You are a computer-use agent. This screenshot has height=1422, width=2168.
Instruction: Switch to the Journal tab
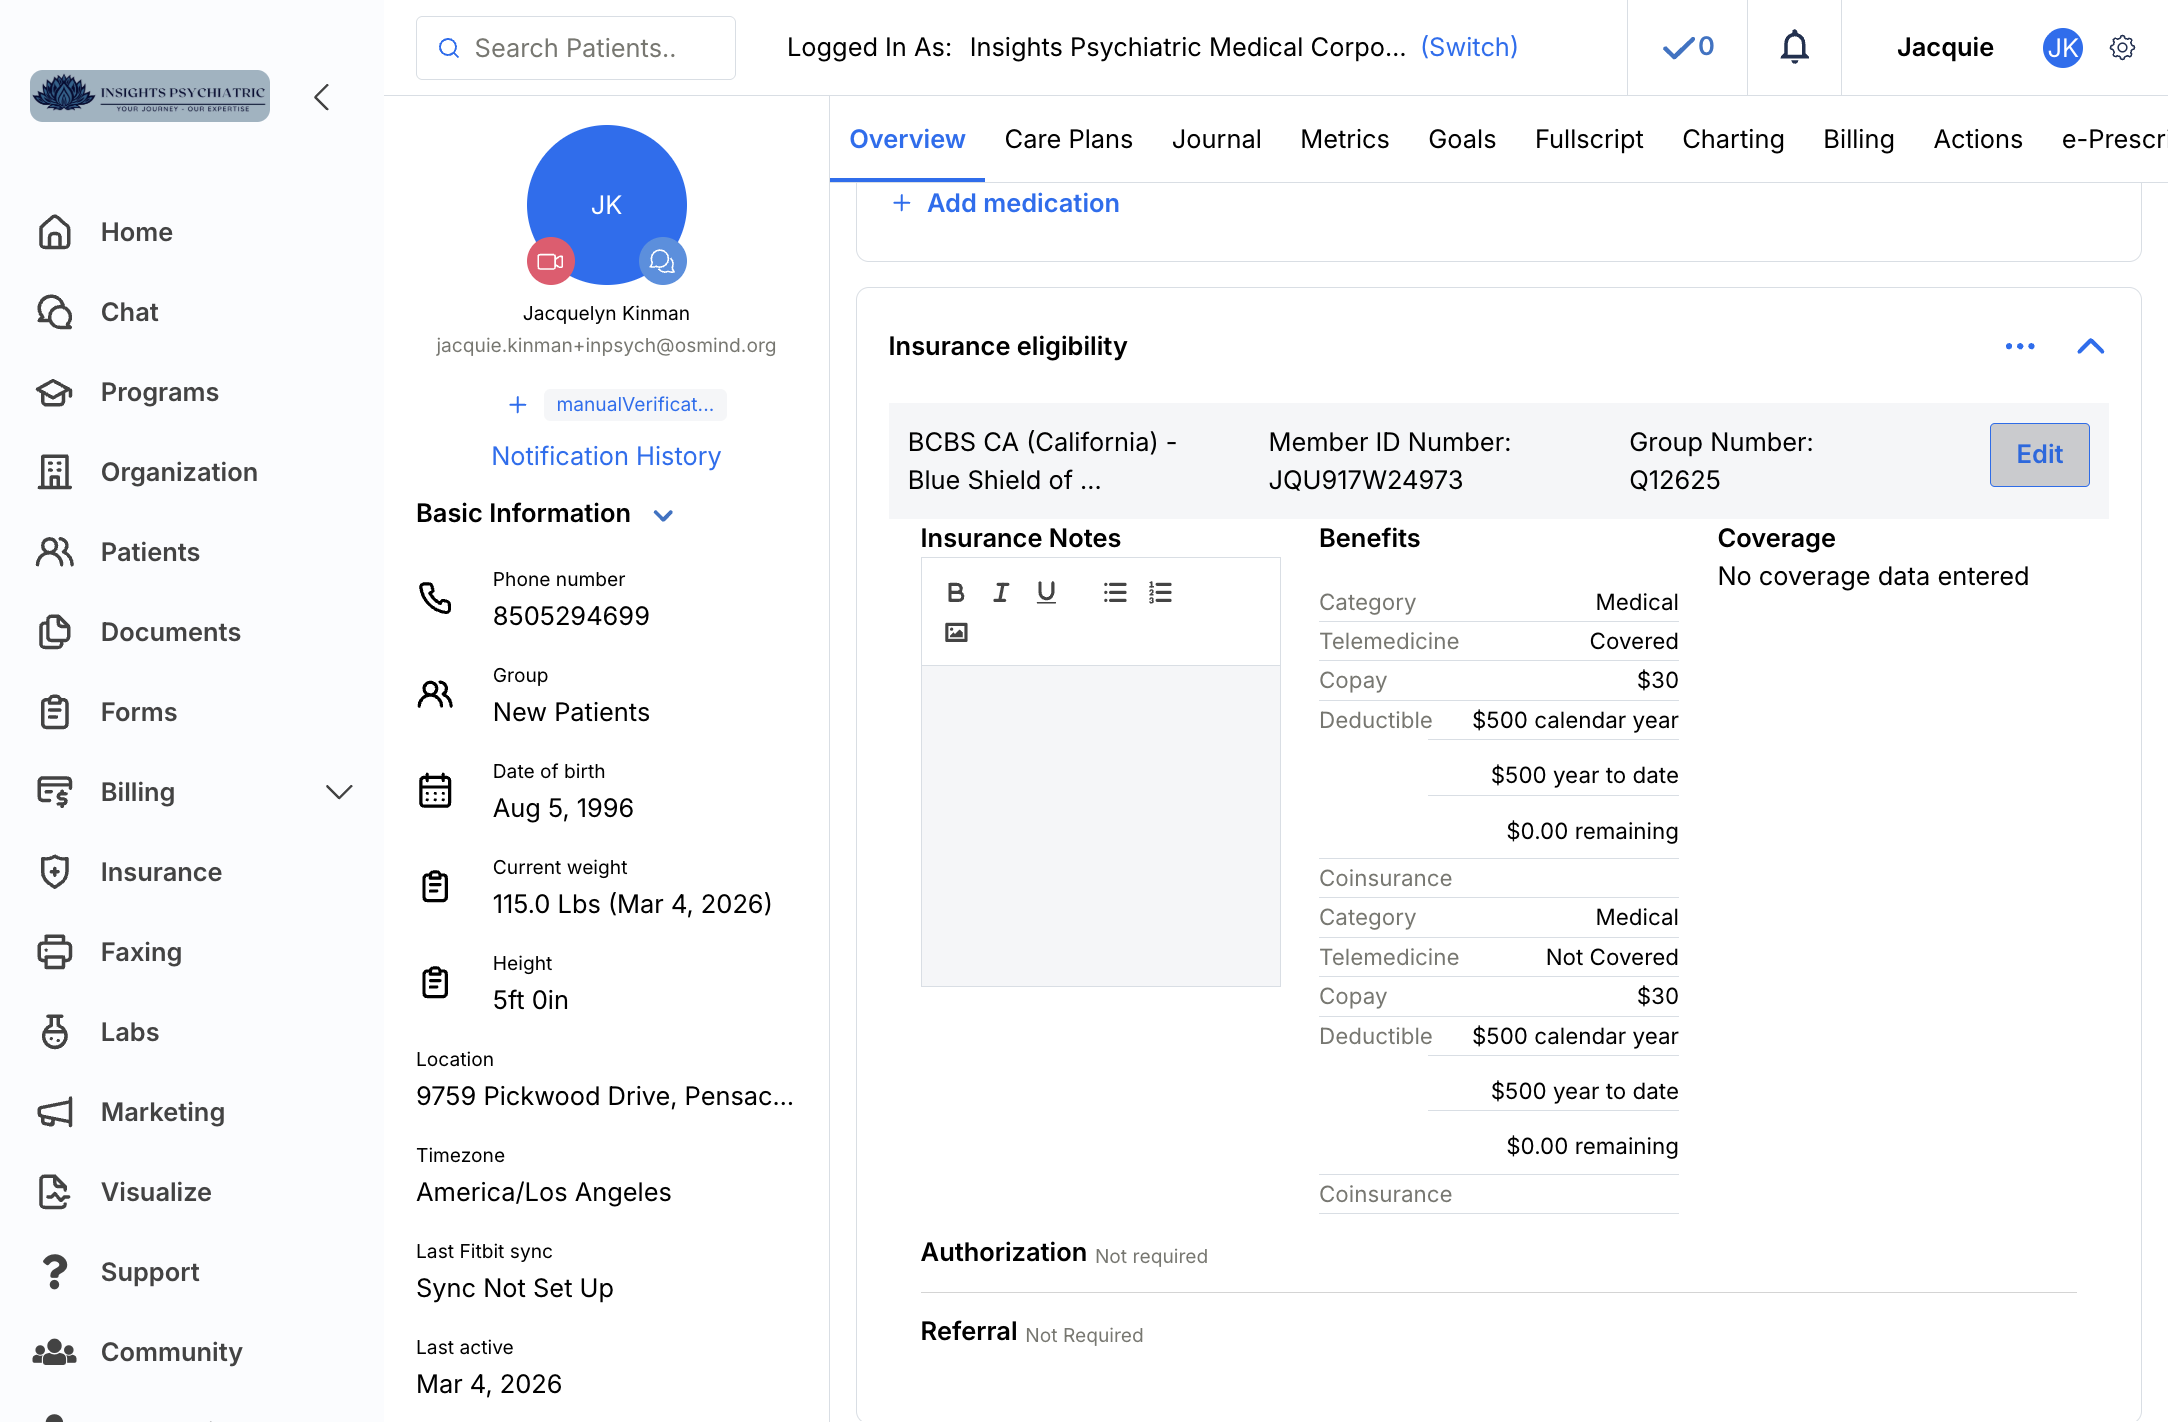pyautogui.click(x=1216, y=139)
